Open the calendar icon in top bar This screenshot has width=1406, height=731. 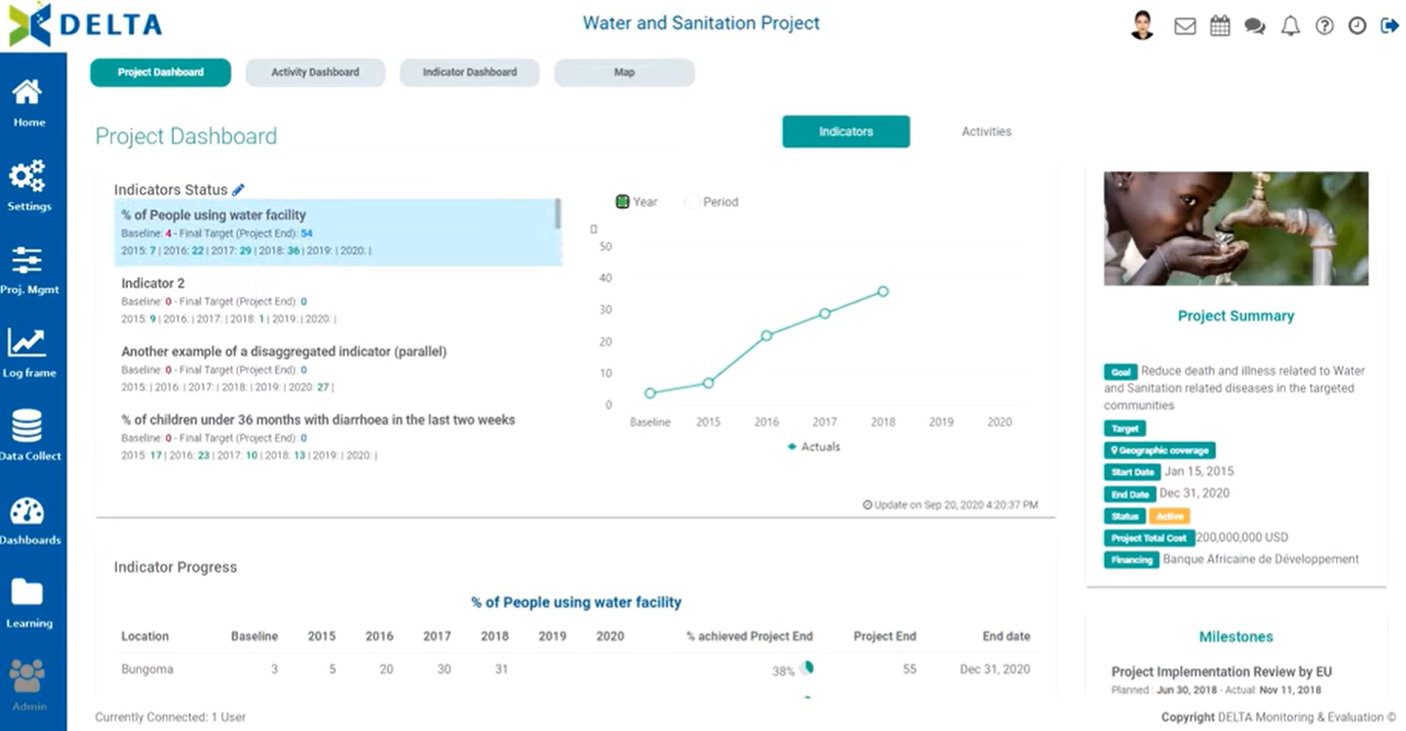tap(1220, 26)
